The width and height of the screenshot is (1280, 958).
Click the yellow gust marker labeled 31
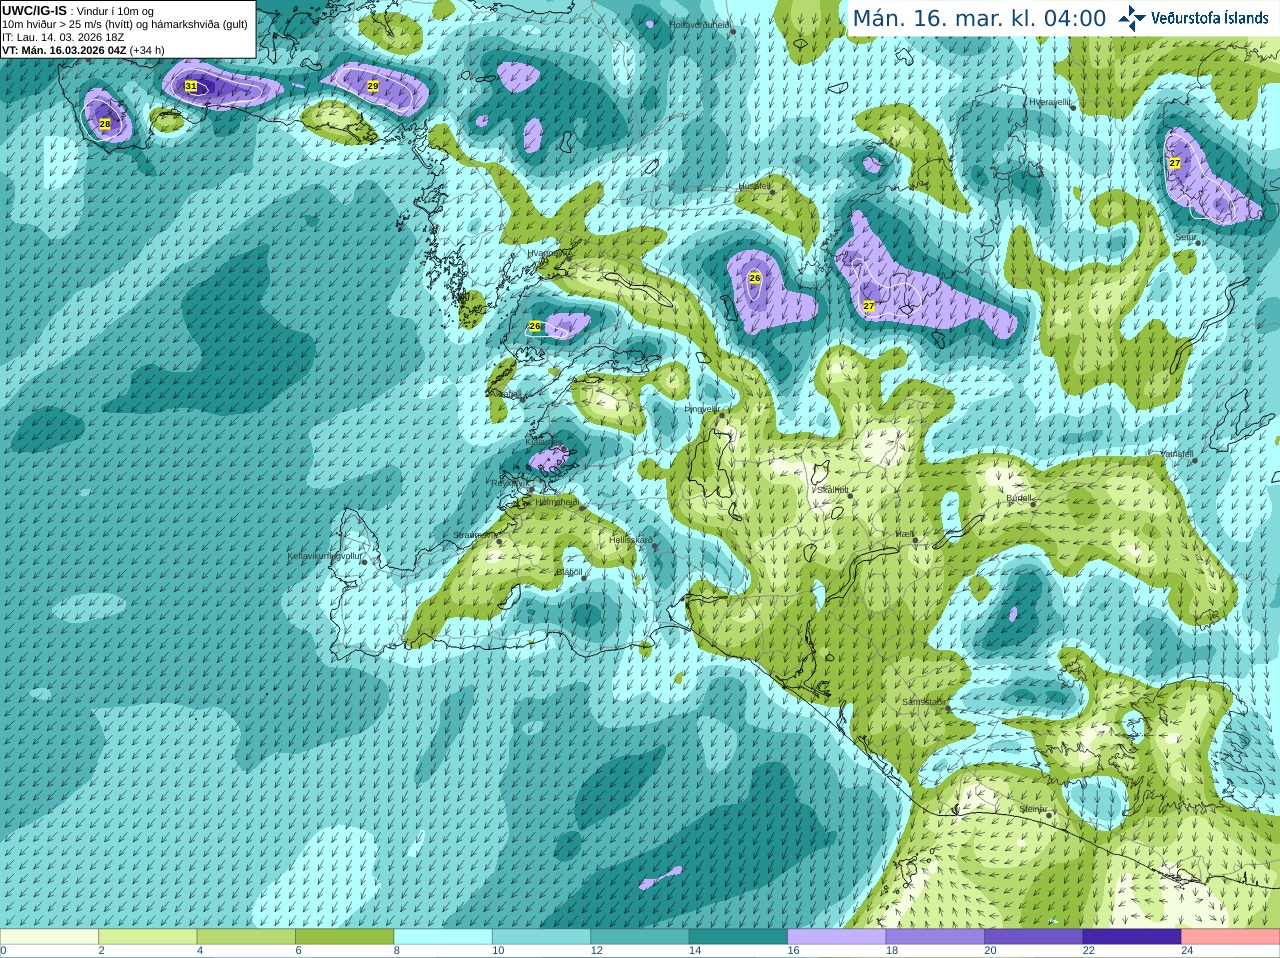tap(191, 87)
